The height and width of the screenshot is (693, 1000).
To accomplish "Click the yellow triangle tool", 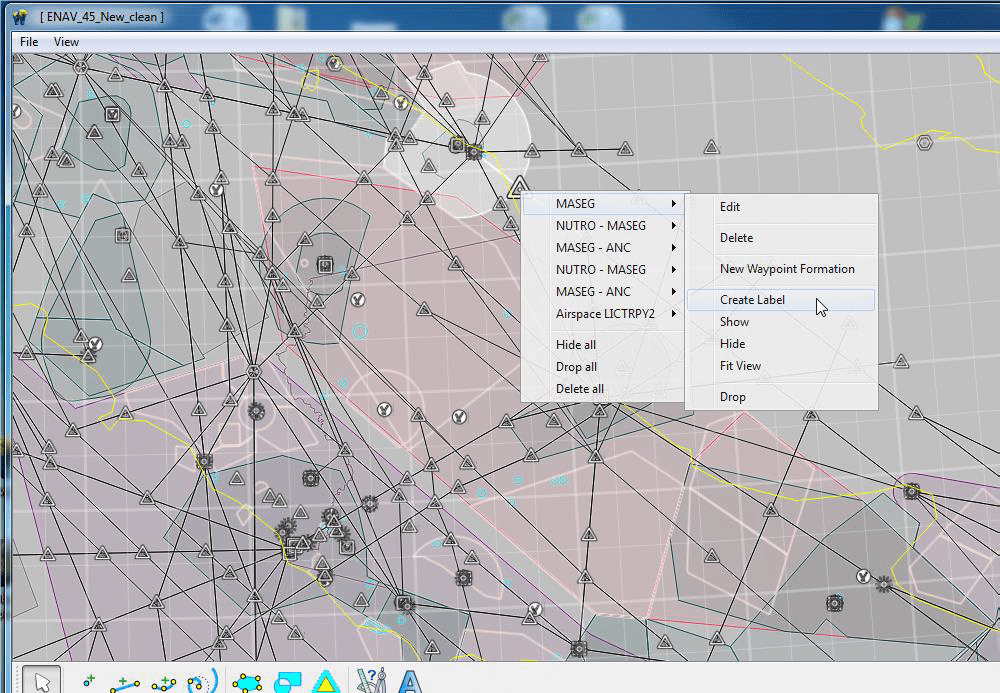I will [323, 682].
